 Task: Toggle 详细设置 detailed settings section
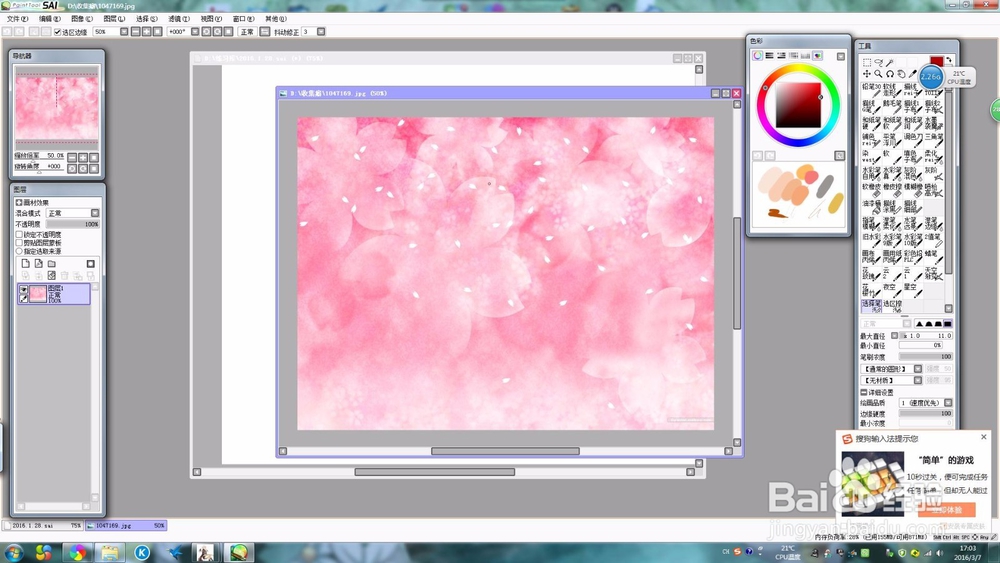coord(864,392)
